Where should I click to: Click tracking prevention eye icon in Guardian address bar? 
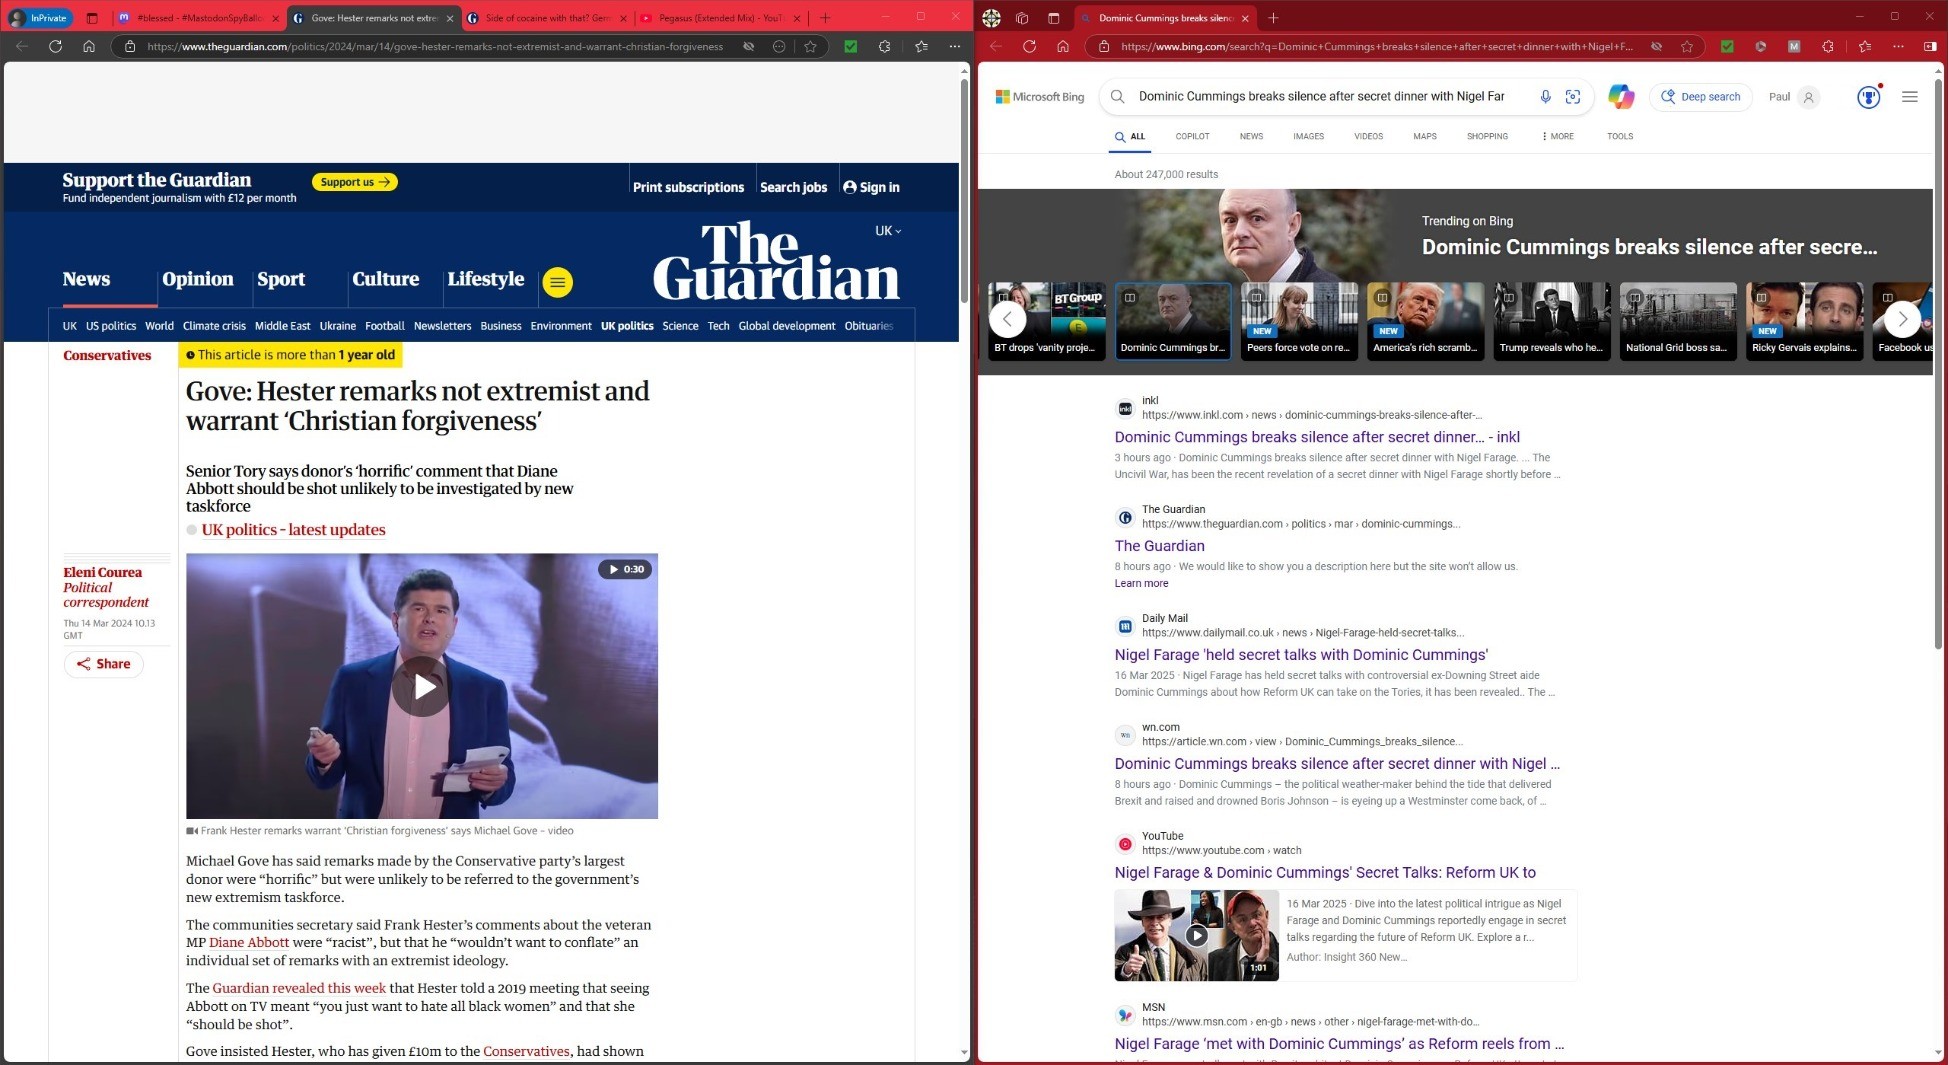point(748,46)
